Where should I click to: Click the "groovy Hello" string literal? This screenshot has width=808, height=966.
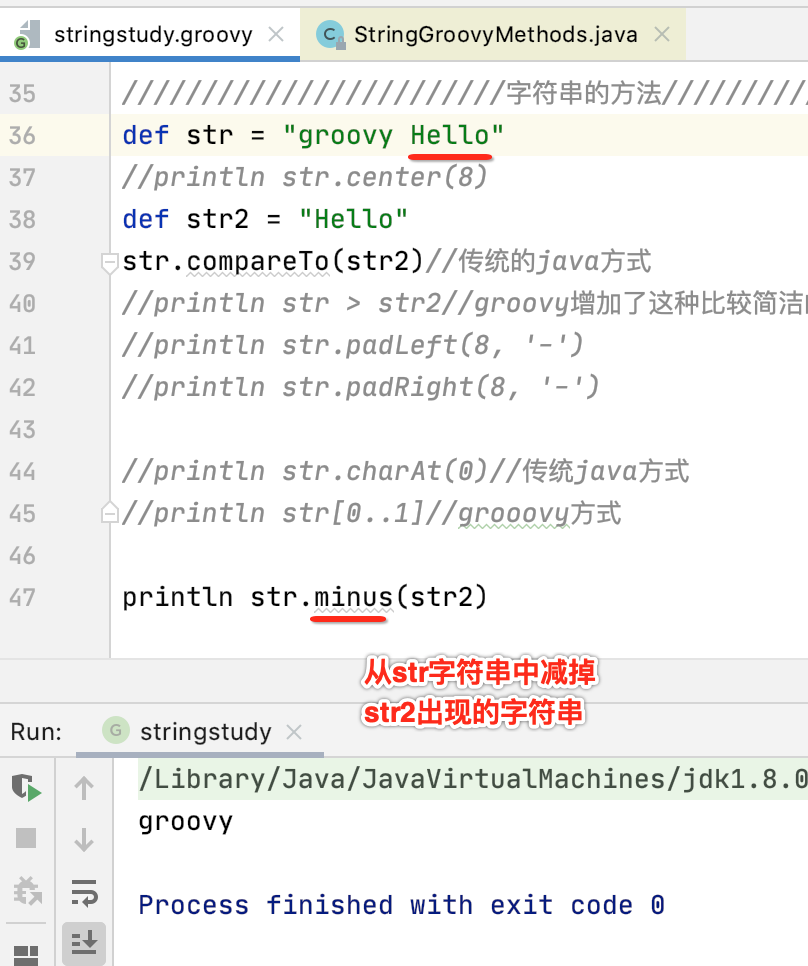[x=393, y=136]
